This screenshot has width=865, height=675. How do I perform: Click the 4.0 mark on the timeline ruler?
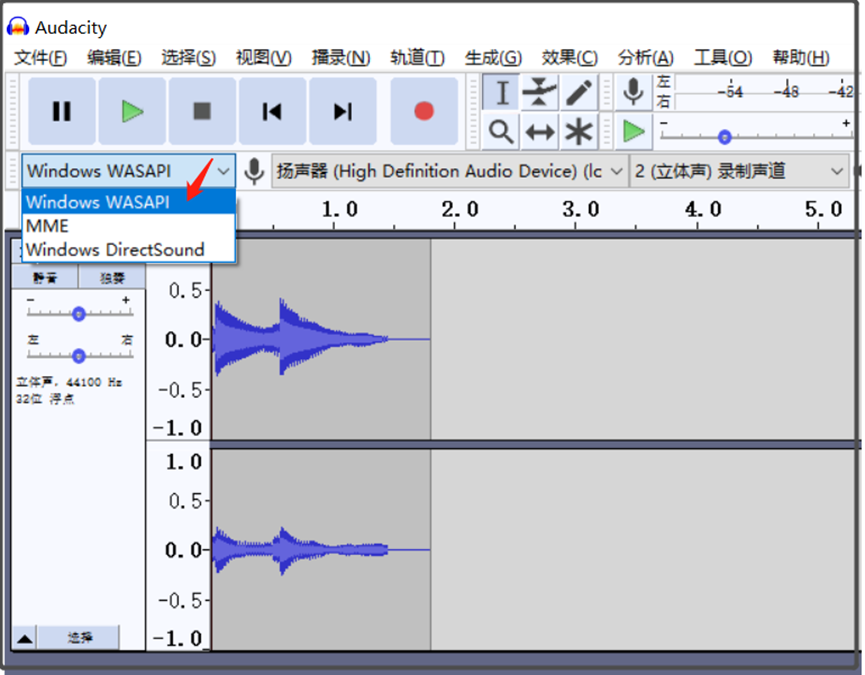coord(702,209)
